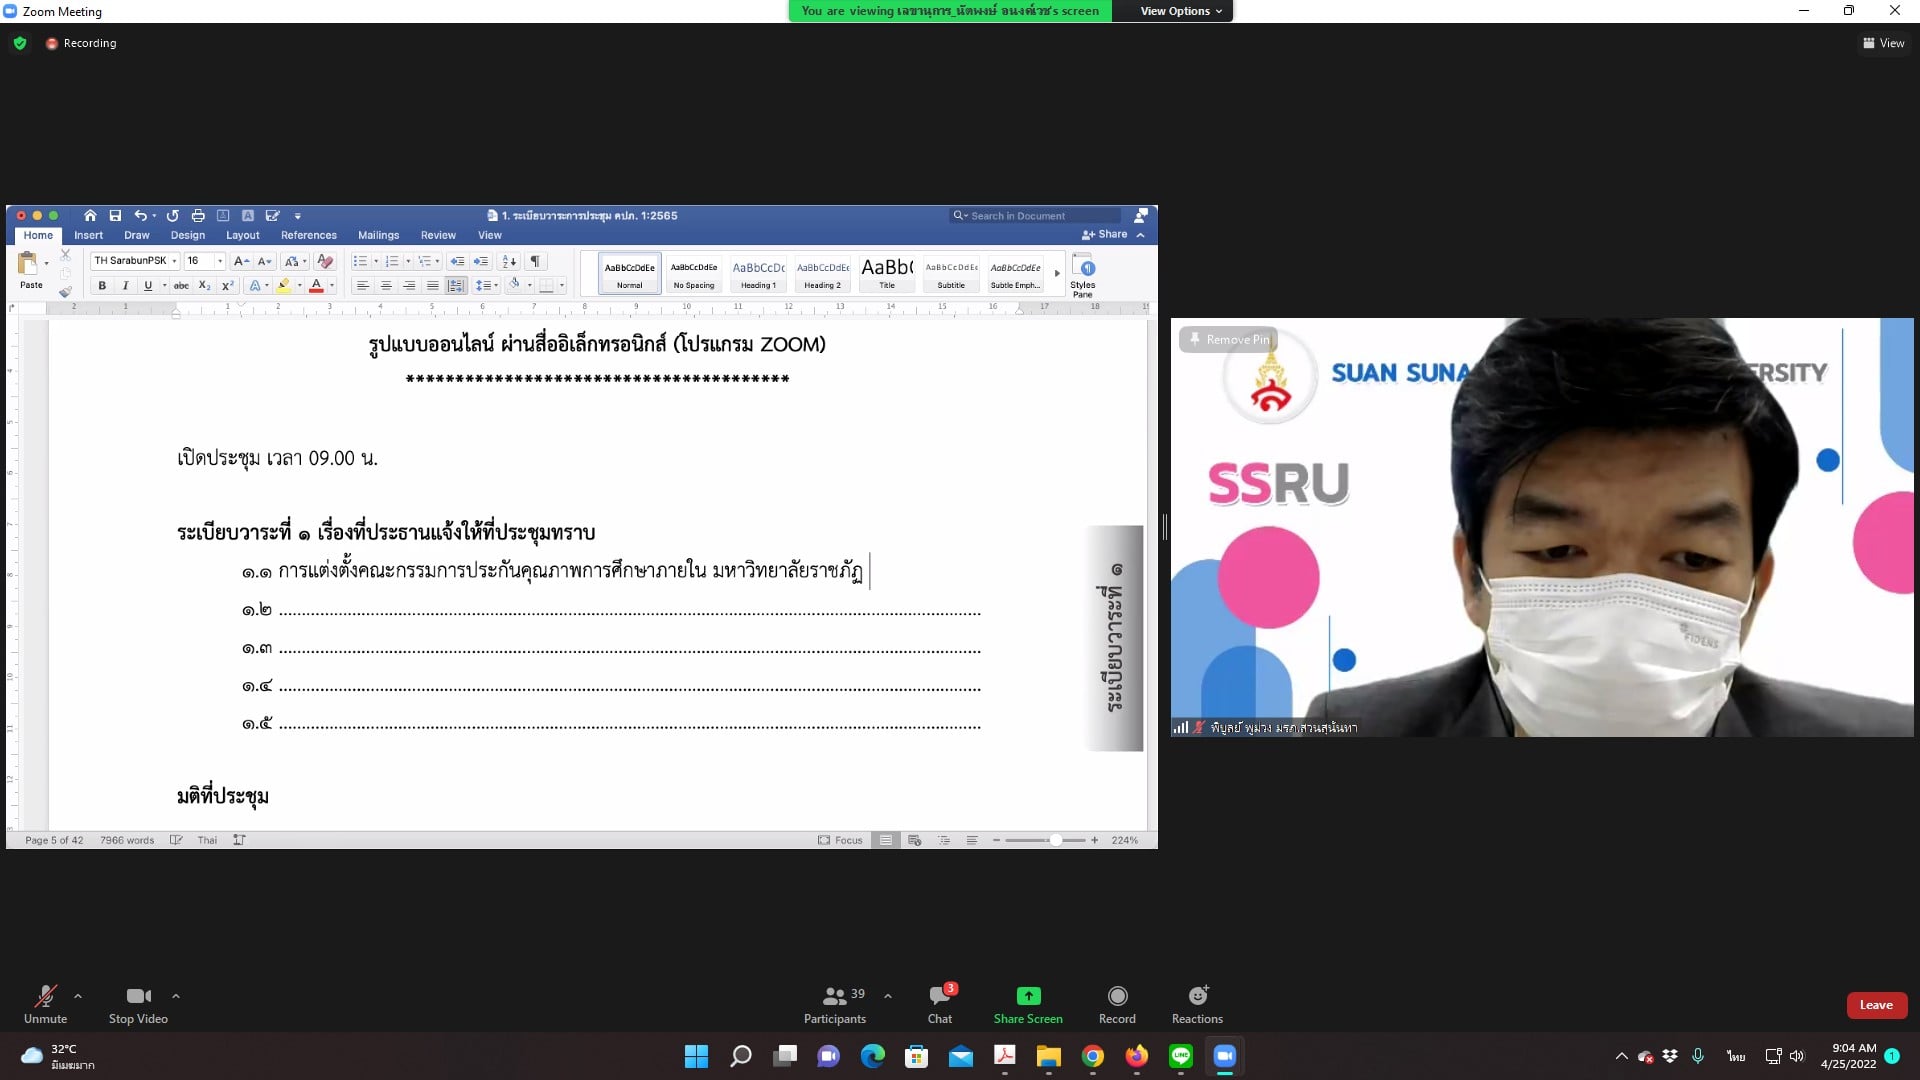The image size is (1920, 1080).
Task: Expand video options arrow beside Stop Video
Action: (176, 996)
